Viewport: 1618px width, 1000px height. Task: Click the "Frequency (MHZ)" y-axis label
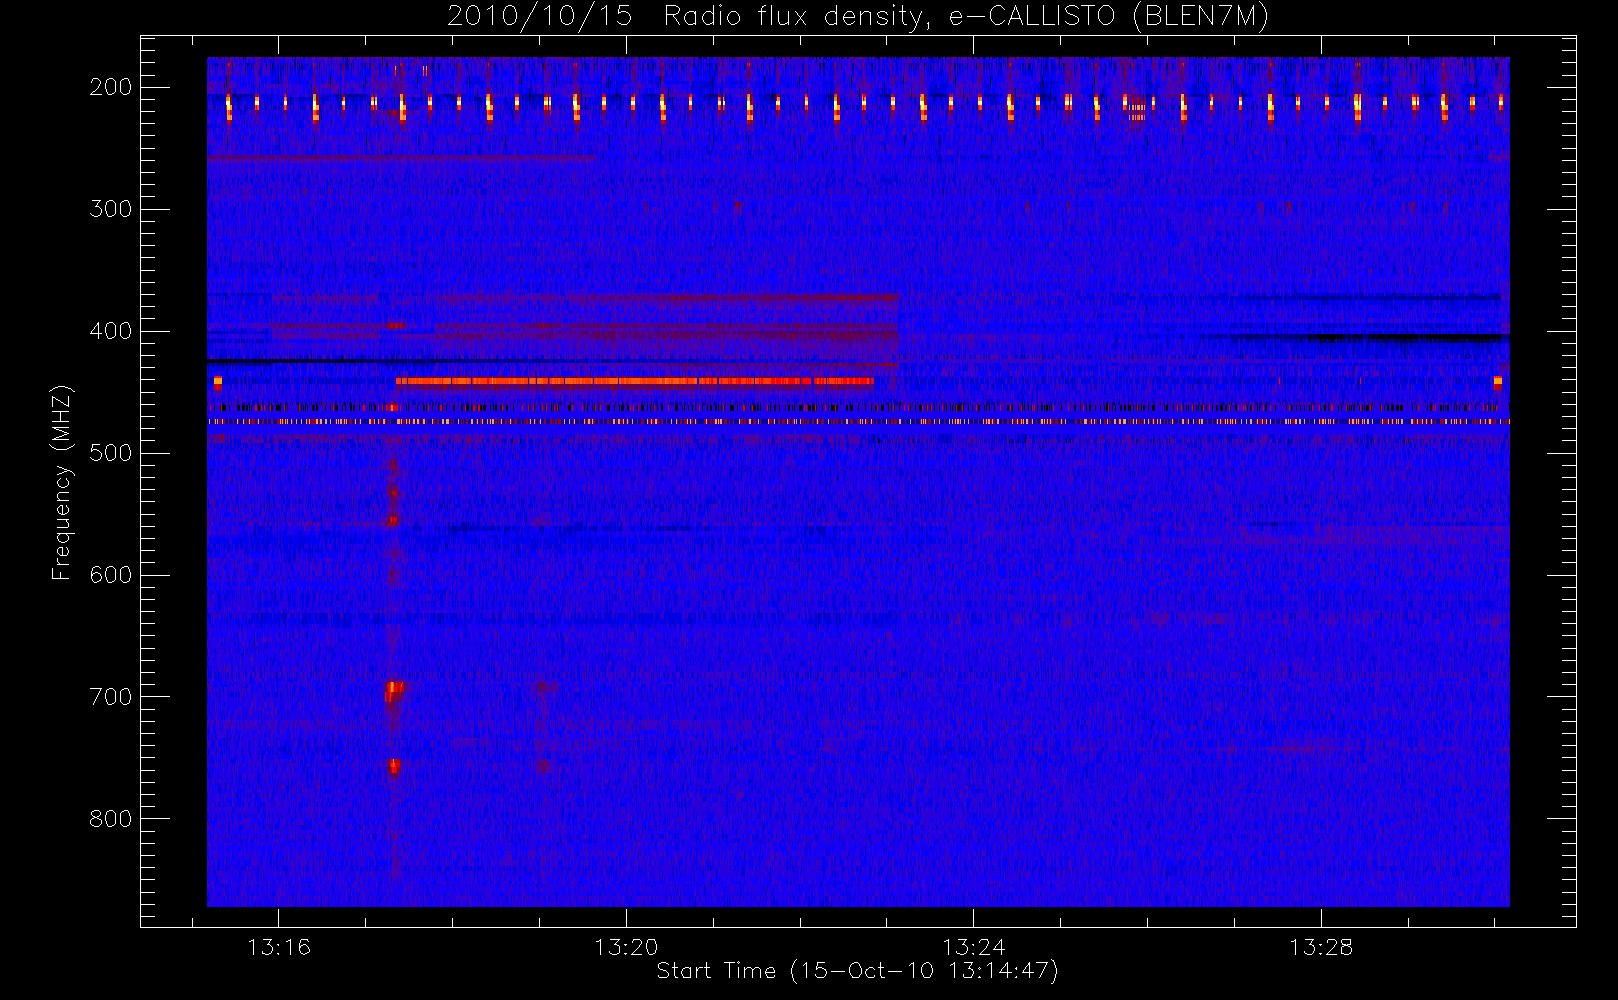pyautogui.click(x=62, y=482)
